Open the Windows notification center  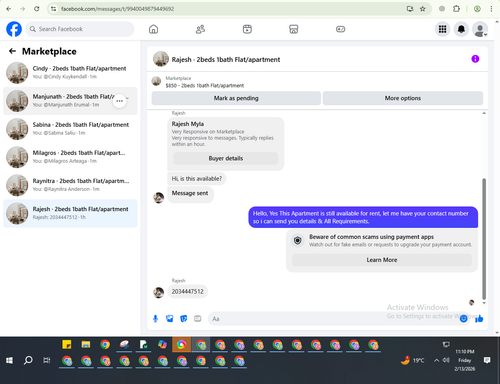click(x=487, y=360)
